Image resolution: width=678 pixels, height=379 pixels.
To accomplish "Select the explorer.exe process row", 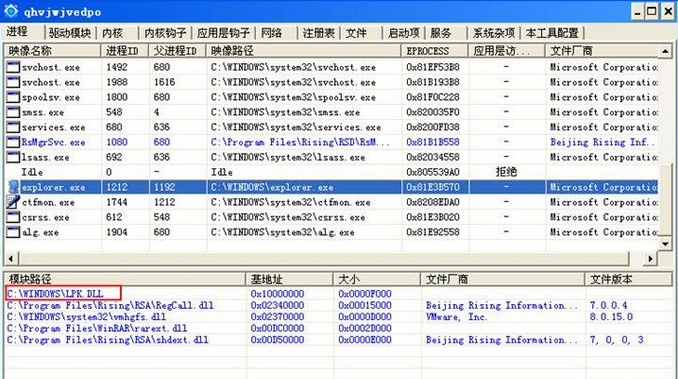I will (331, 187).
